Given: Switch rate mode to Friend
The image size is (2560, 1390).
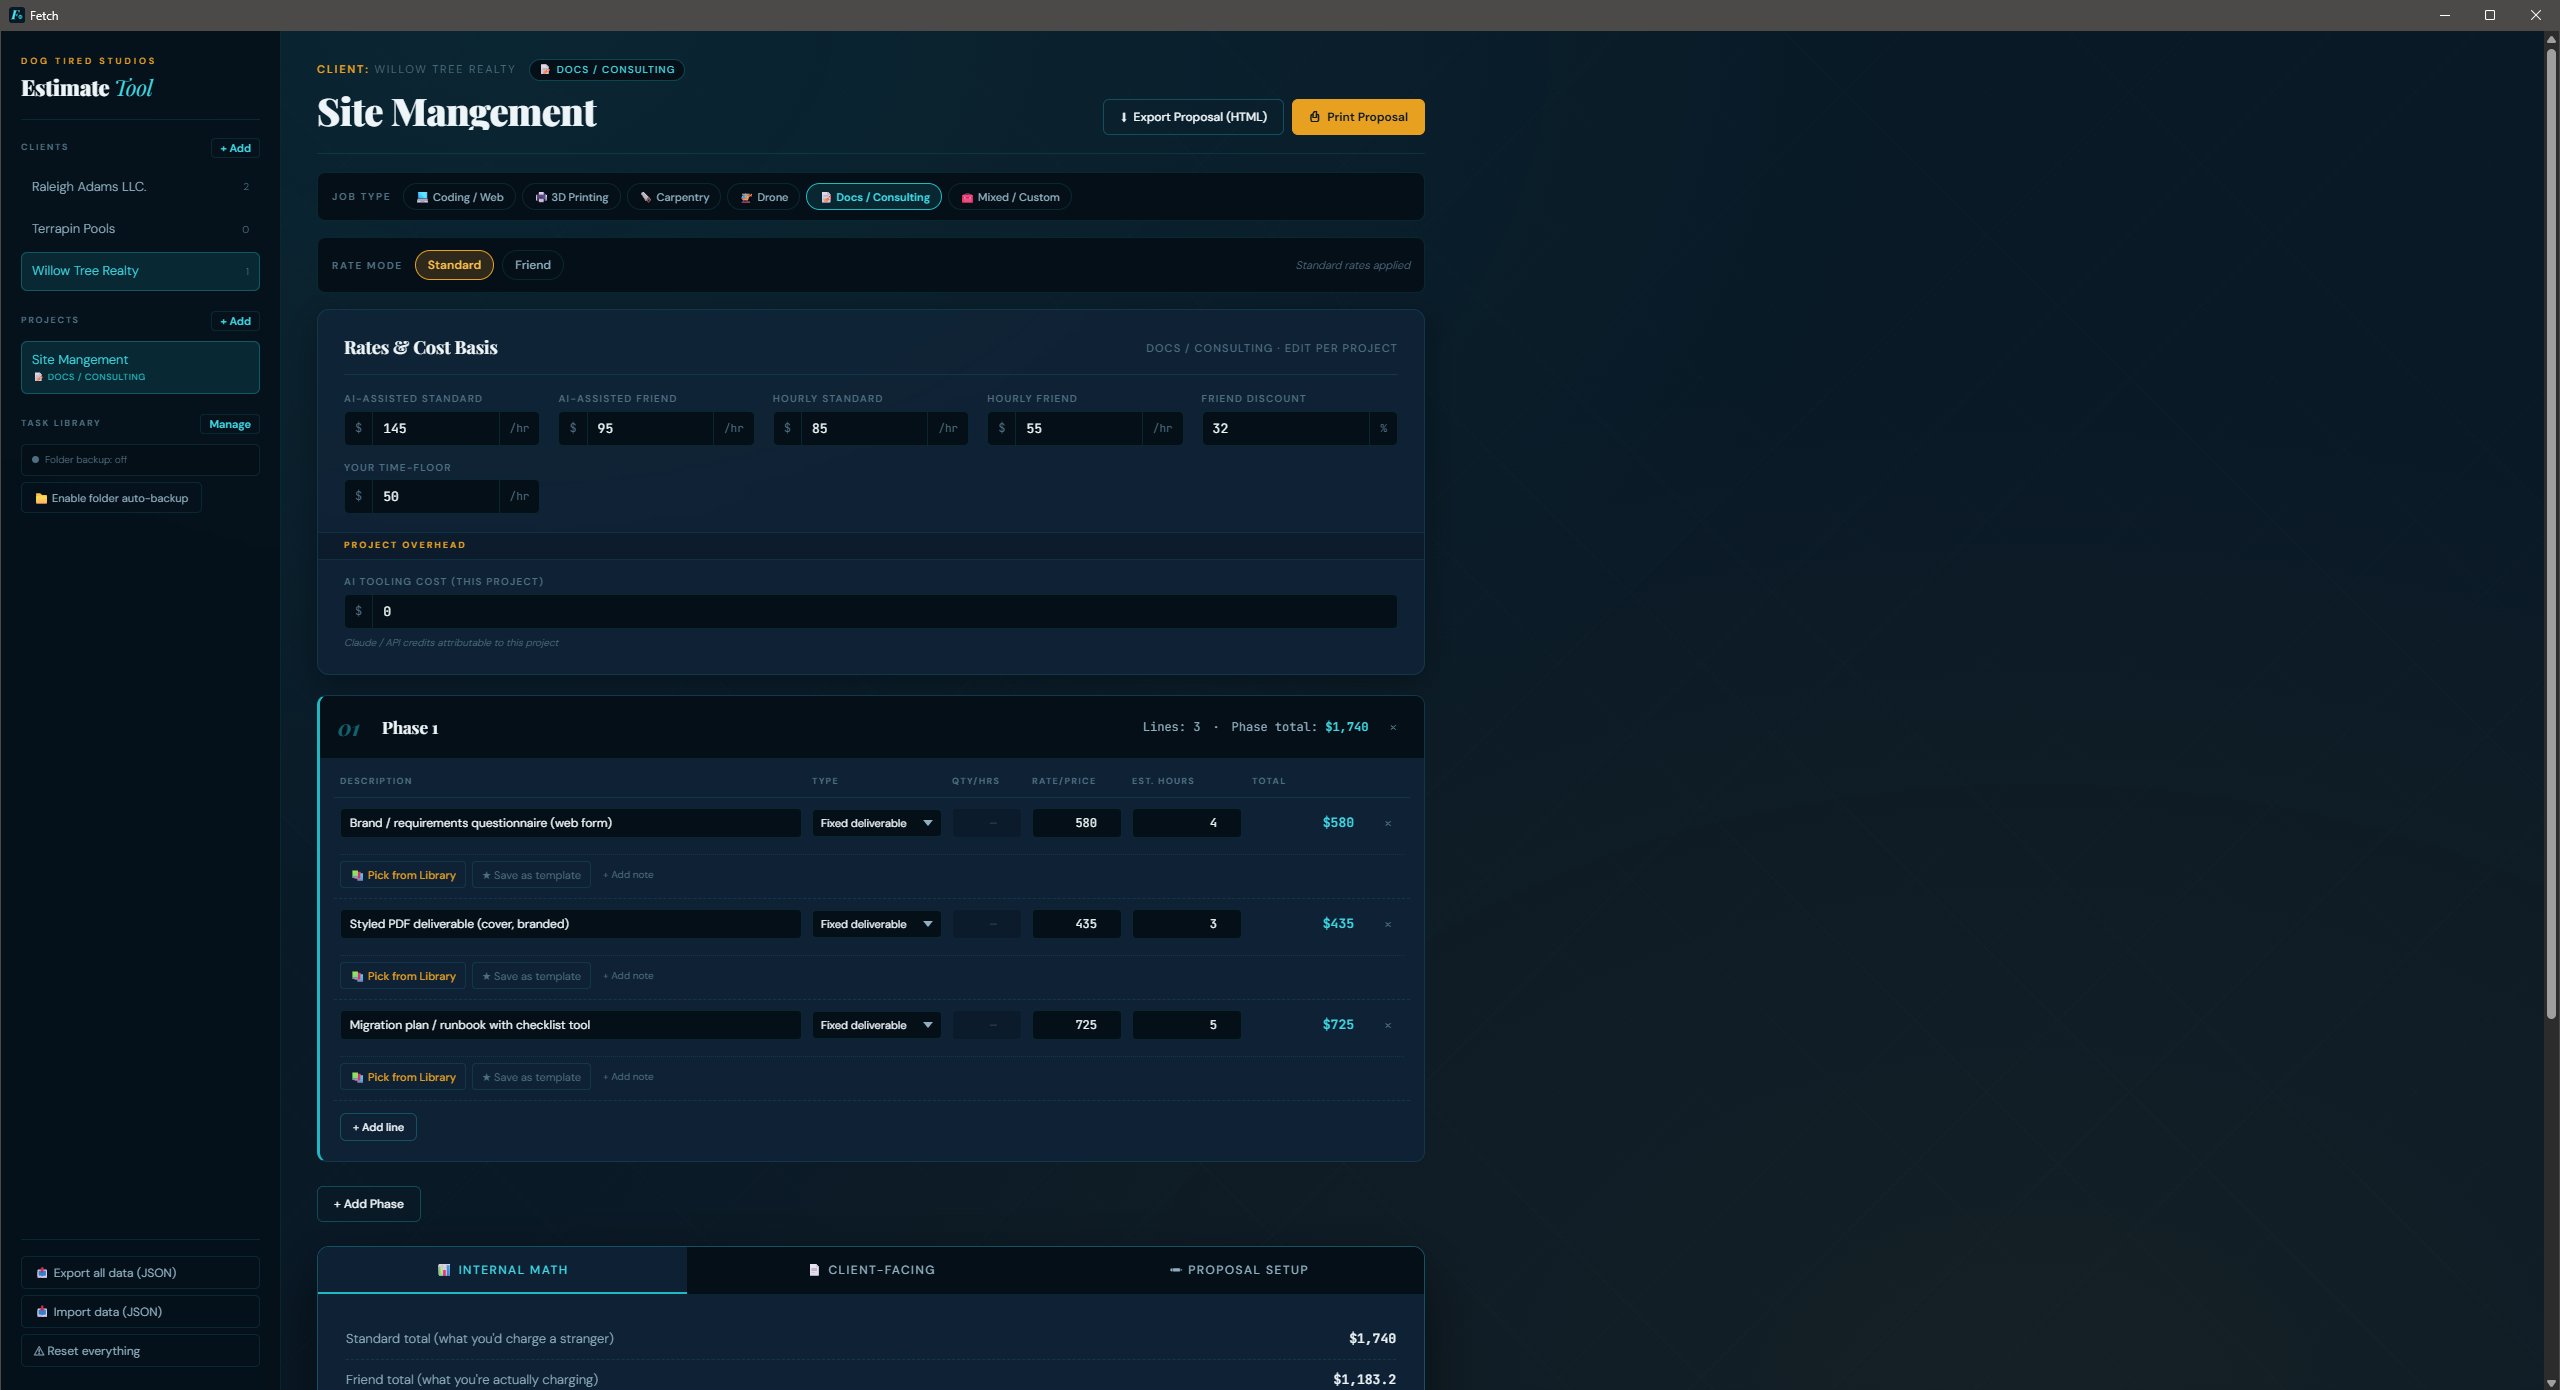Looking at the screenshot, I should 533,265.
